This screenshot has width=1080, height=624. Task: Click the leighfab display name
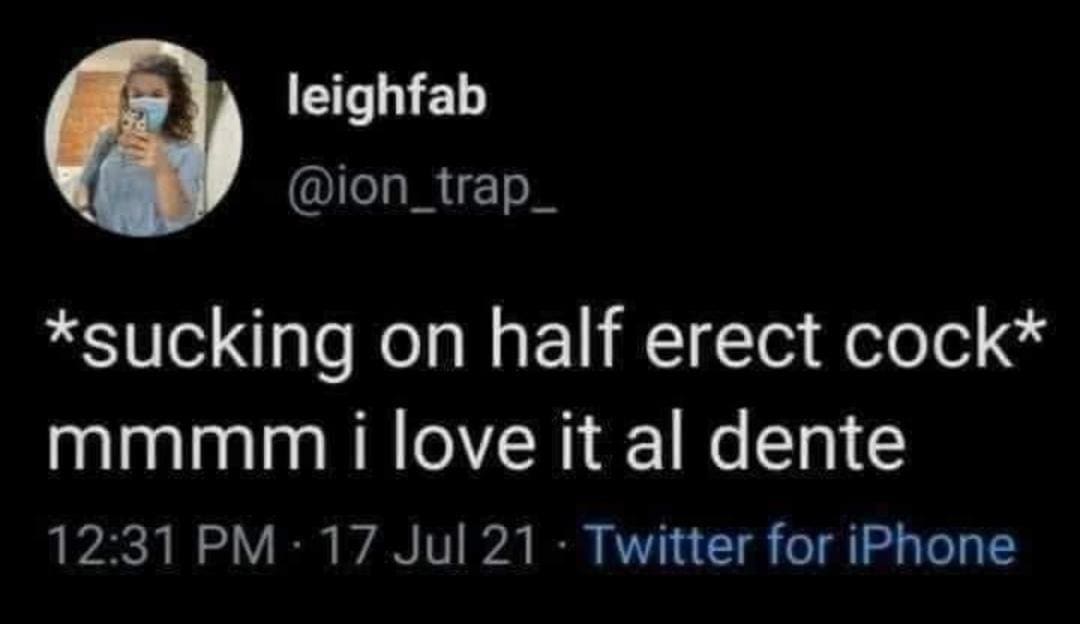[x=386, y=98]
